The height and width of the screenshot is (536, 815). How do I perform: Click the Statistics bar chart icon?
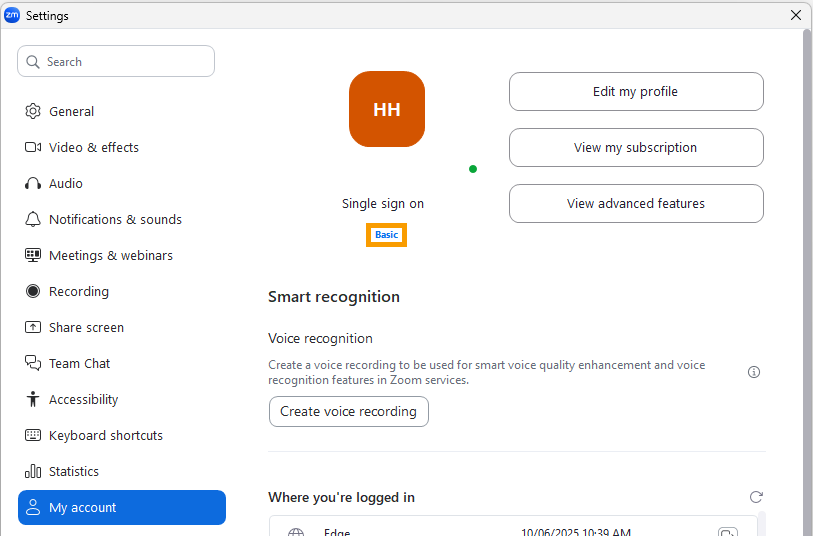click(x=33, y=471)
